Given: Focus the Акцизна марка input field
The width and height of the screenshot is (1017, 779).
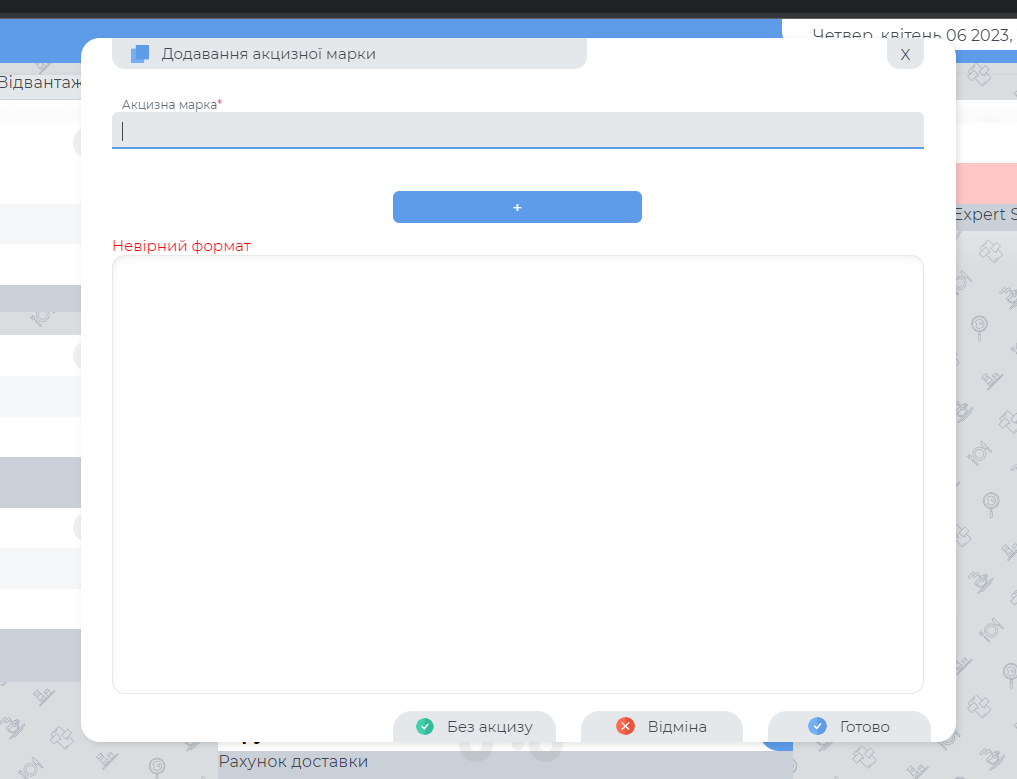Looking at the screenshot, I should (x=517, y=131).
